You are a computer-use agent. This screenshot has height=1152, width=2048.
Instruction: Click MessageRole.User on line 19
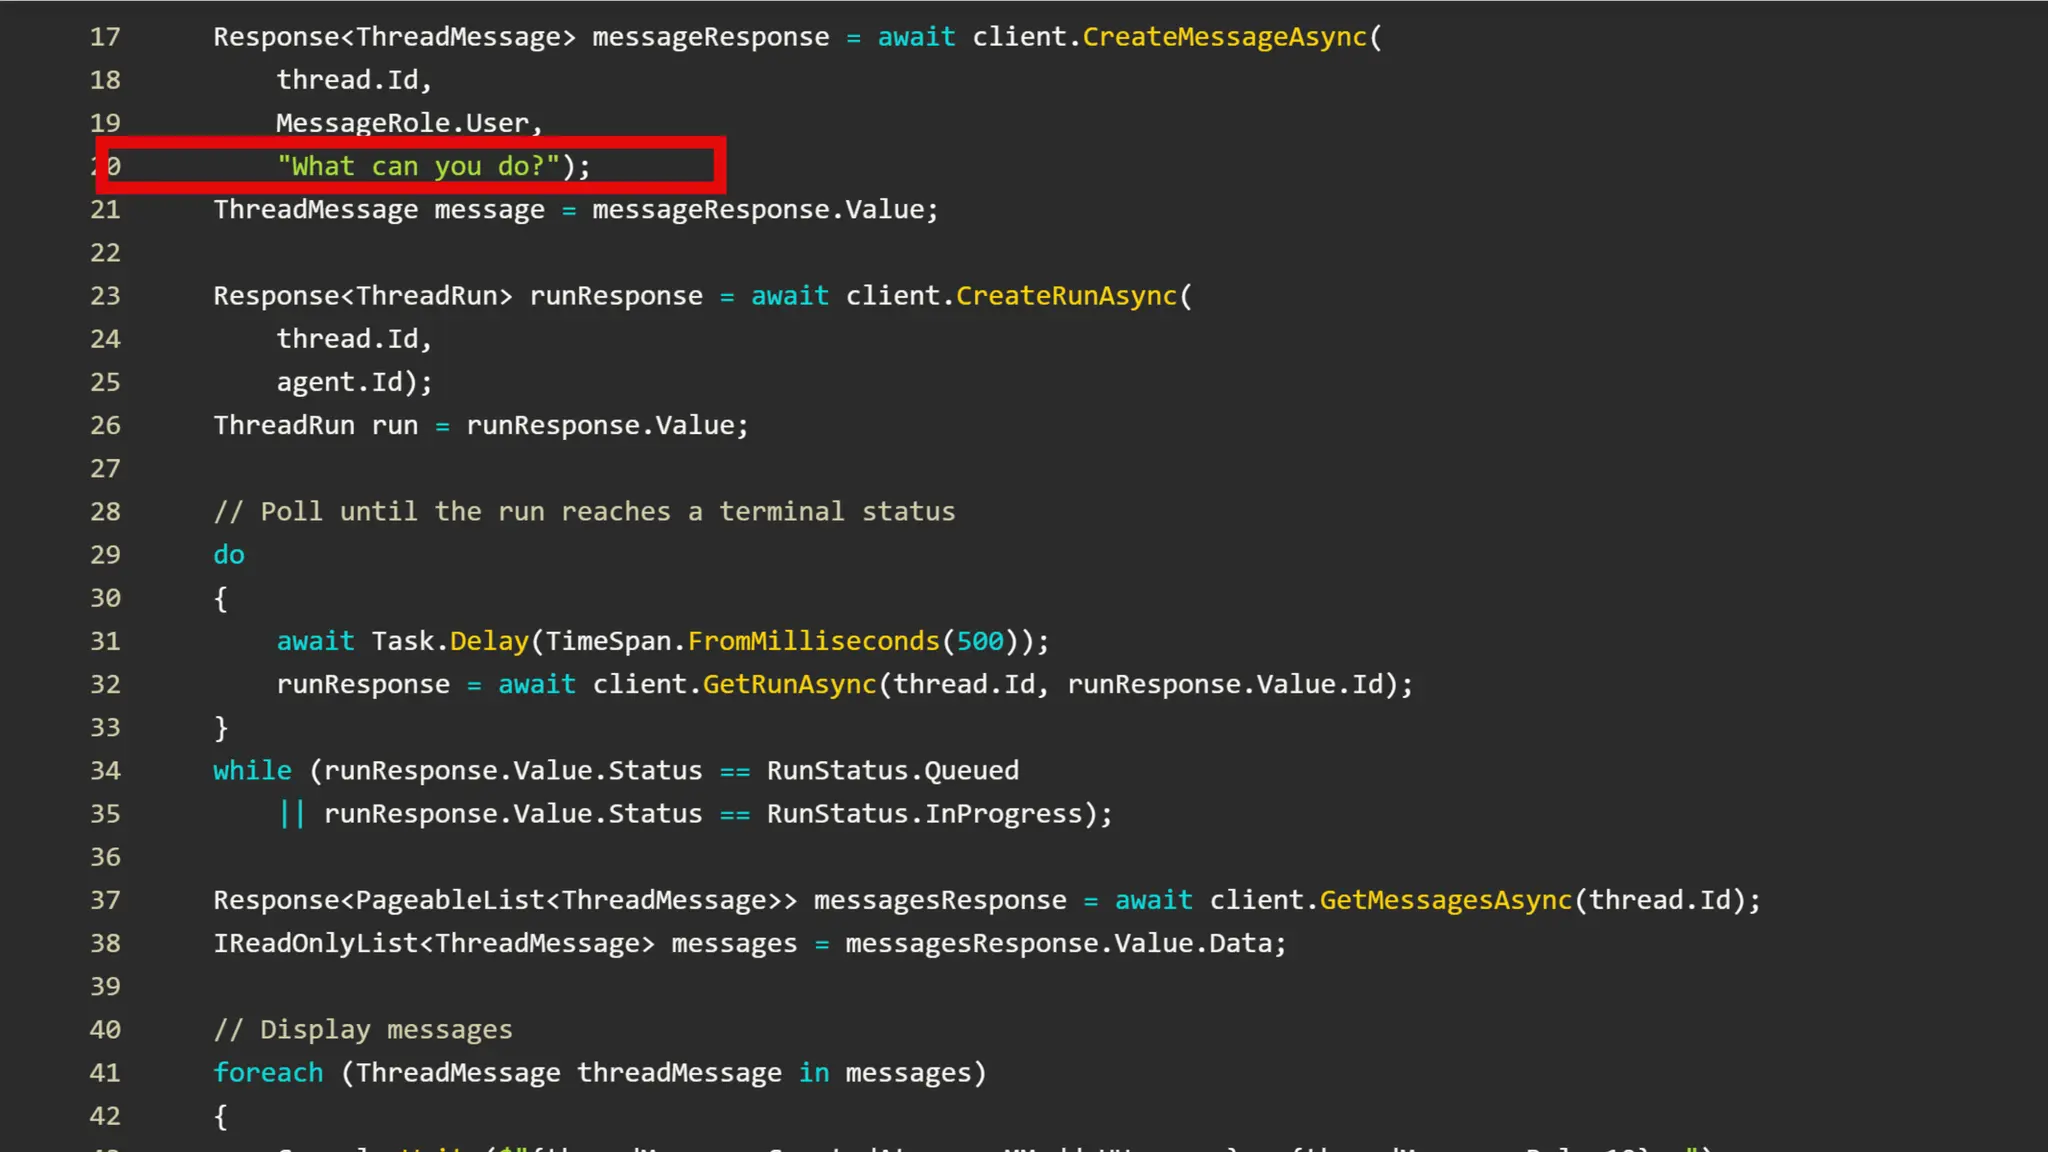tap(402, 123)
